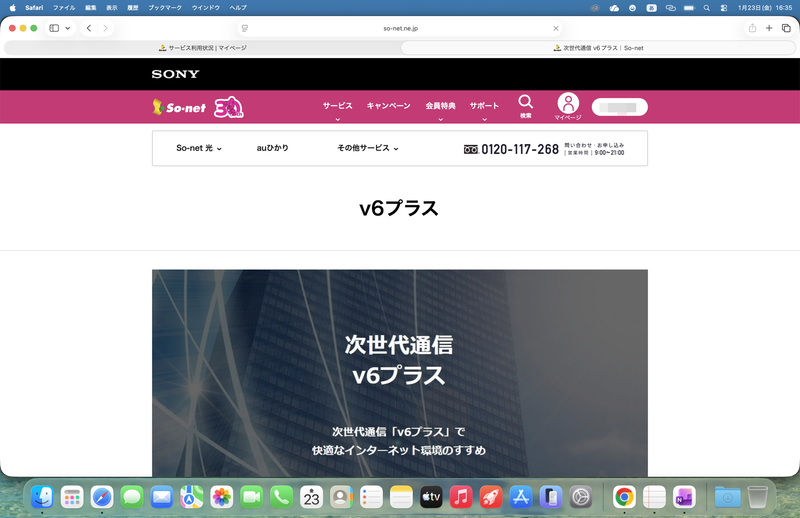Open Control Center in menu bar
800x518 pixels.
(723, 8)
